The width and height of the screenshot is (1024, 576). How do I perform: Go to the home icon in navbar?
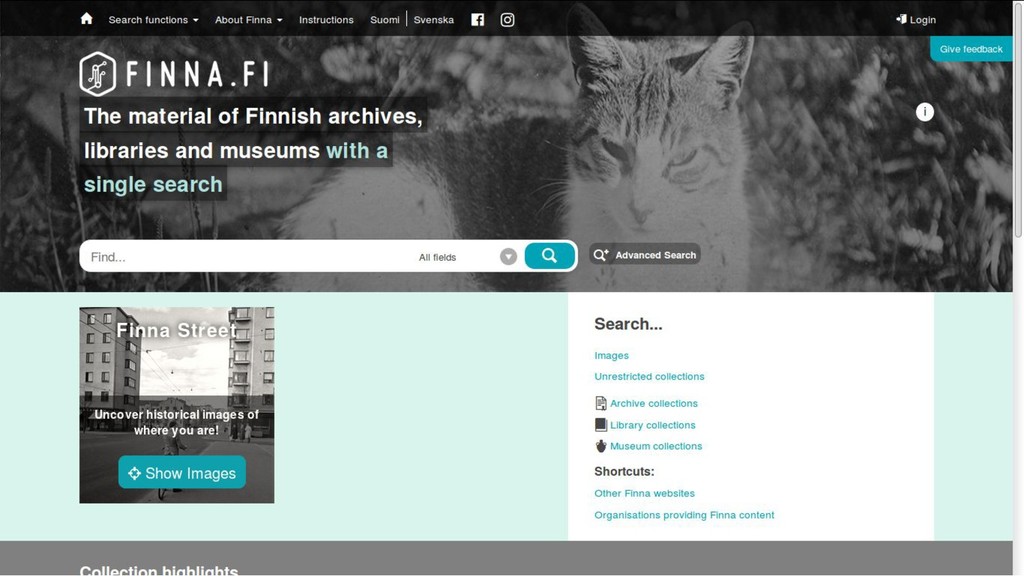[x=86, y=19]
